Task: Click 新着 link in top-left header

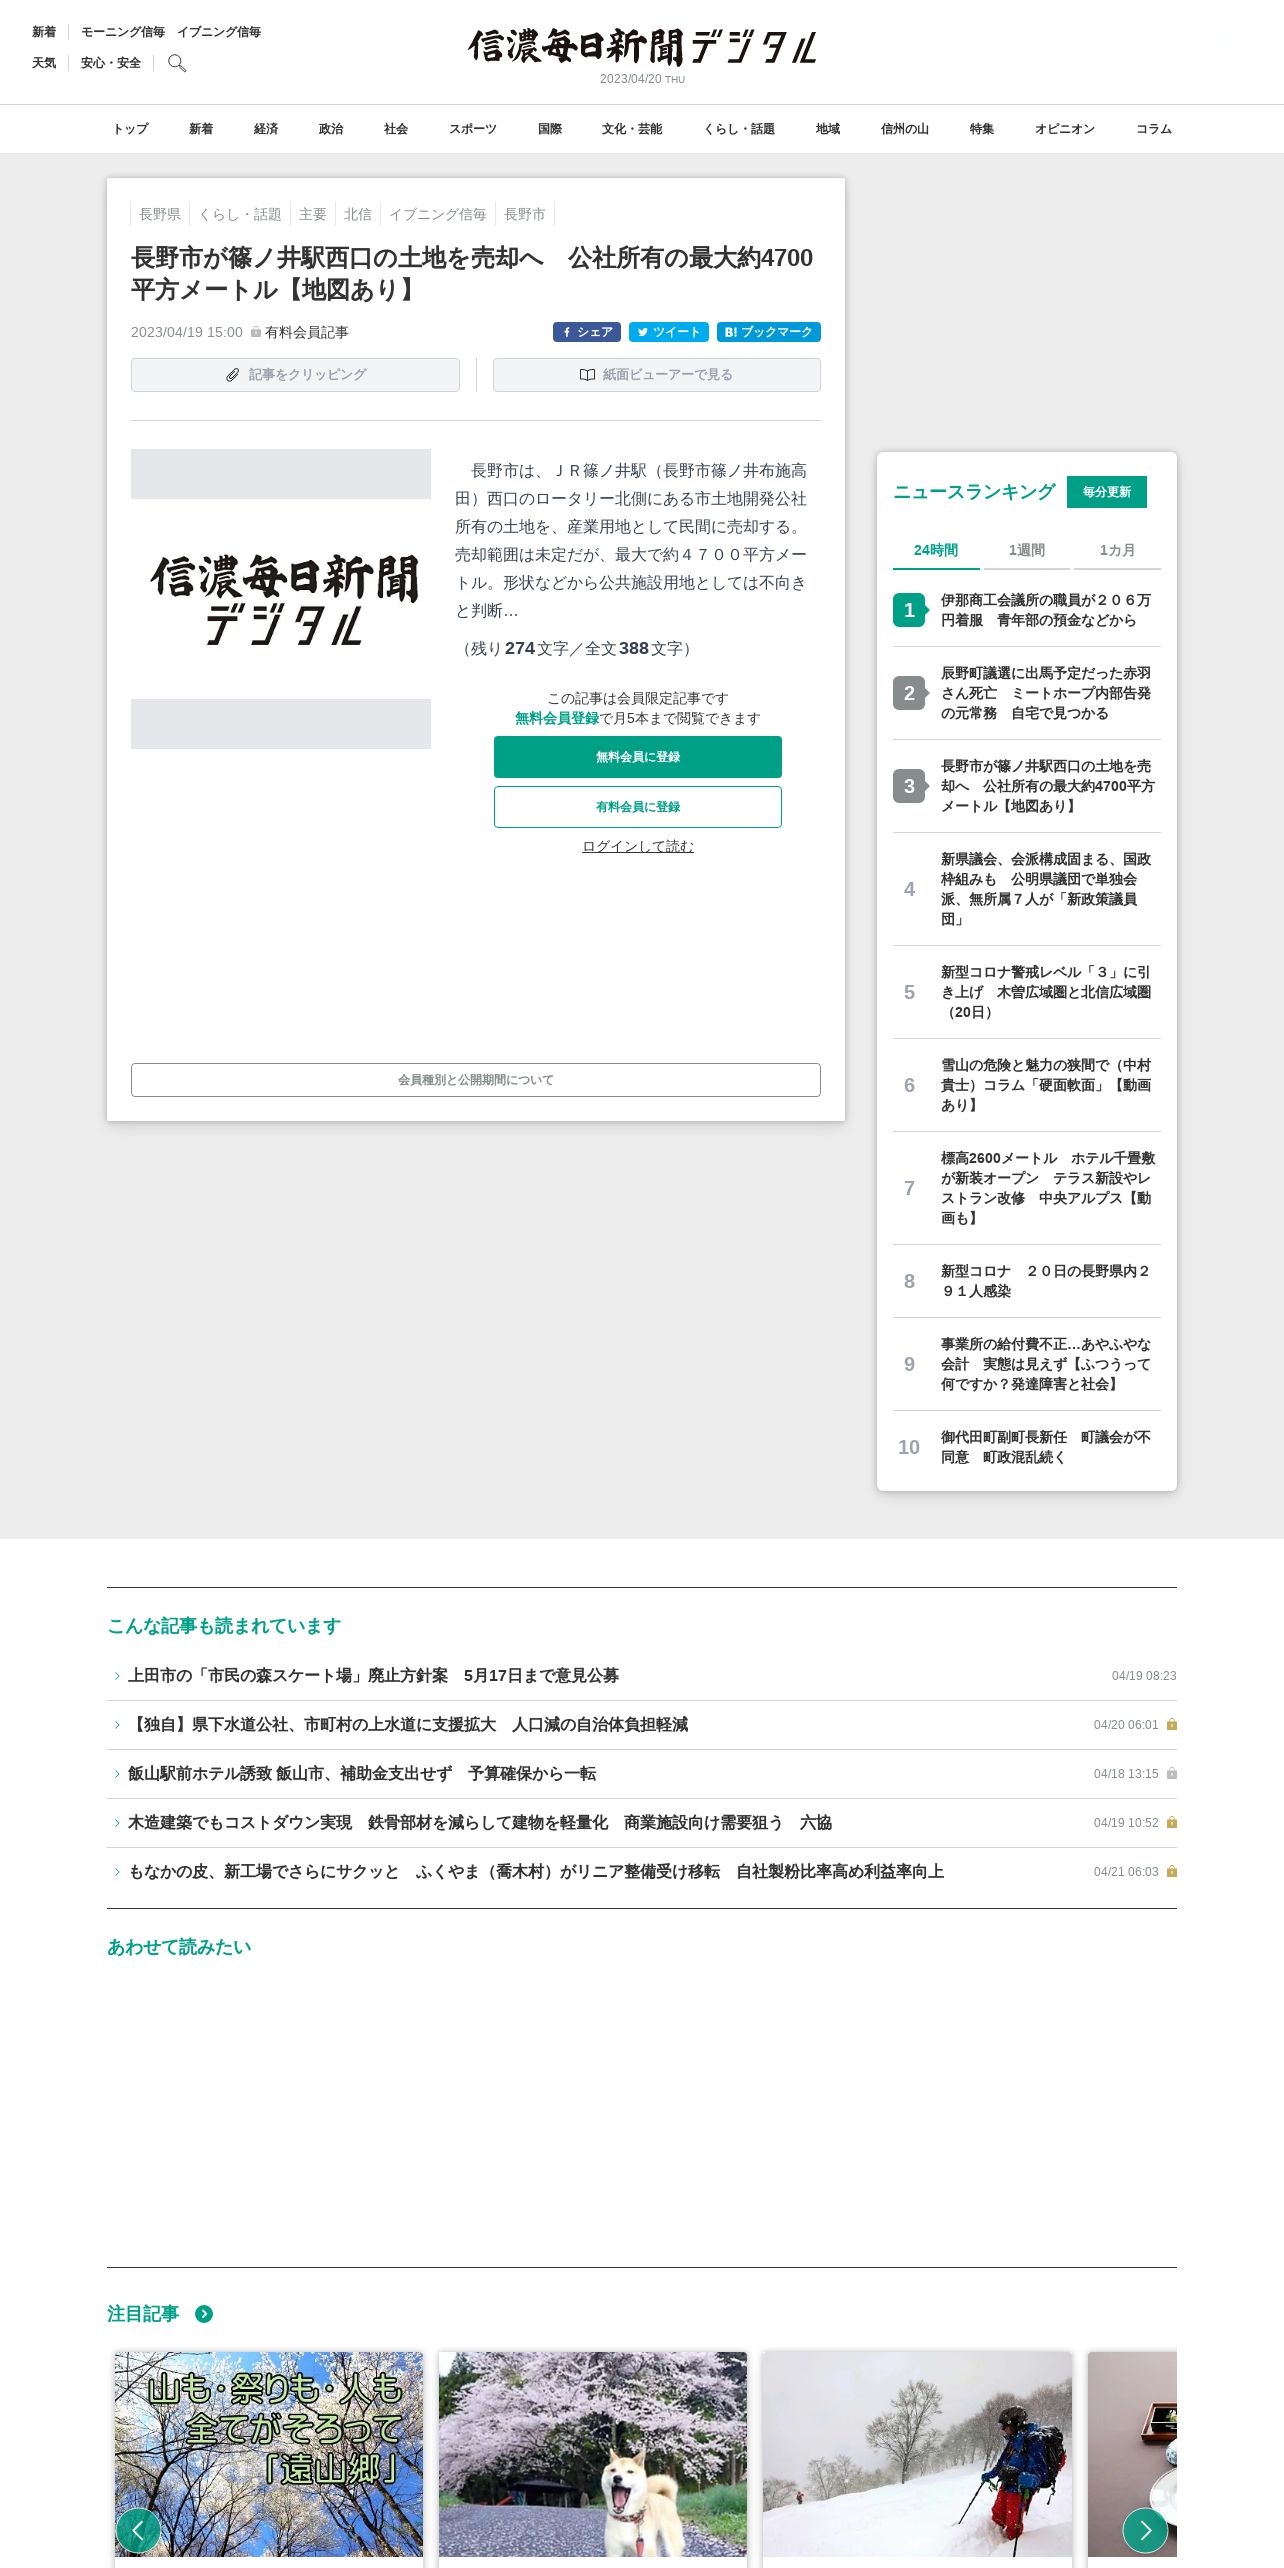Action: point(44,32)
